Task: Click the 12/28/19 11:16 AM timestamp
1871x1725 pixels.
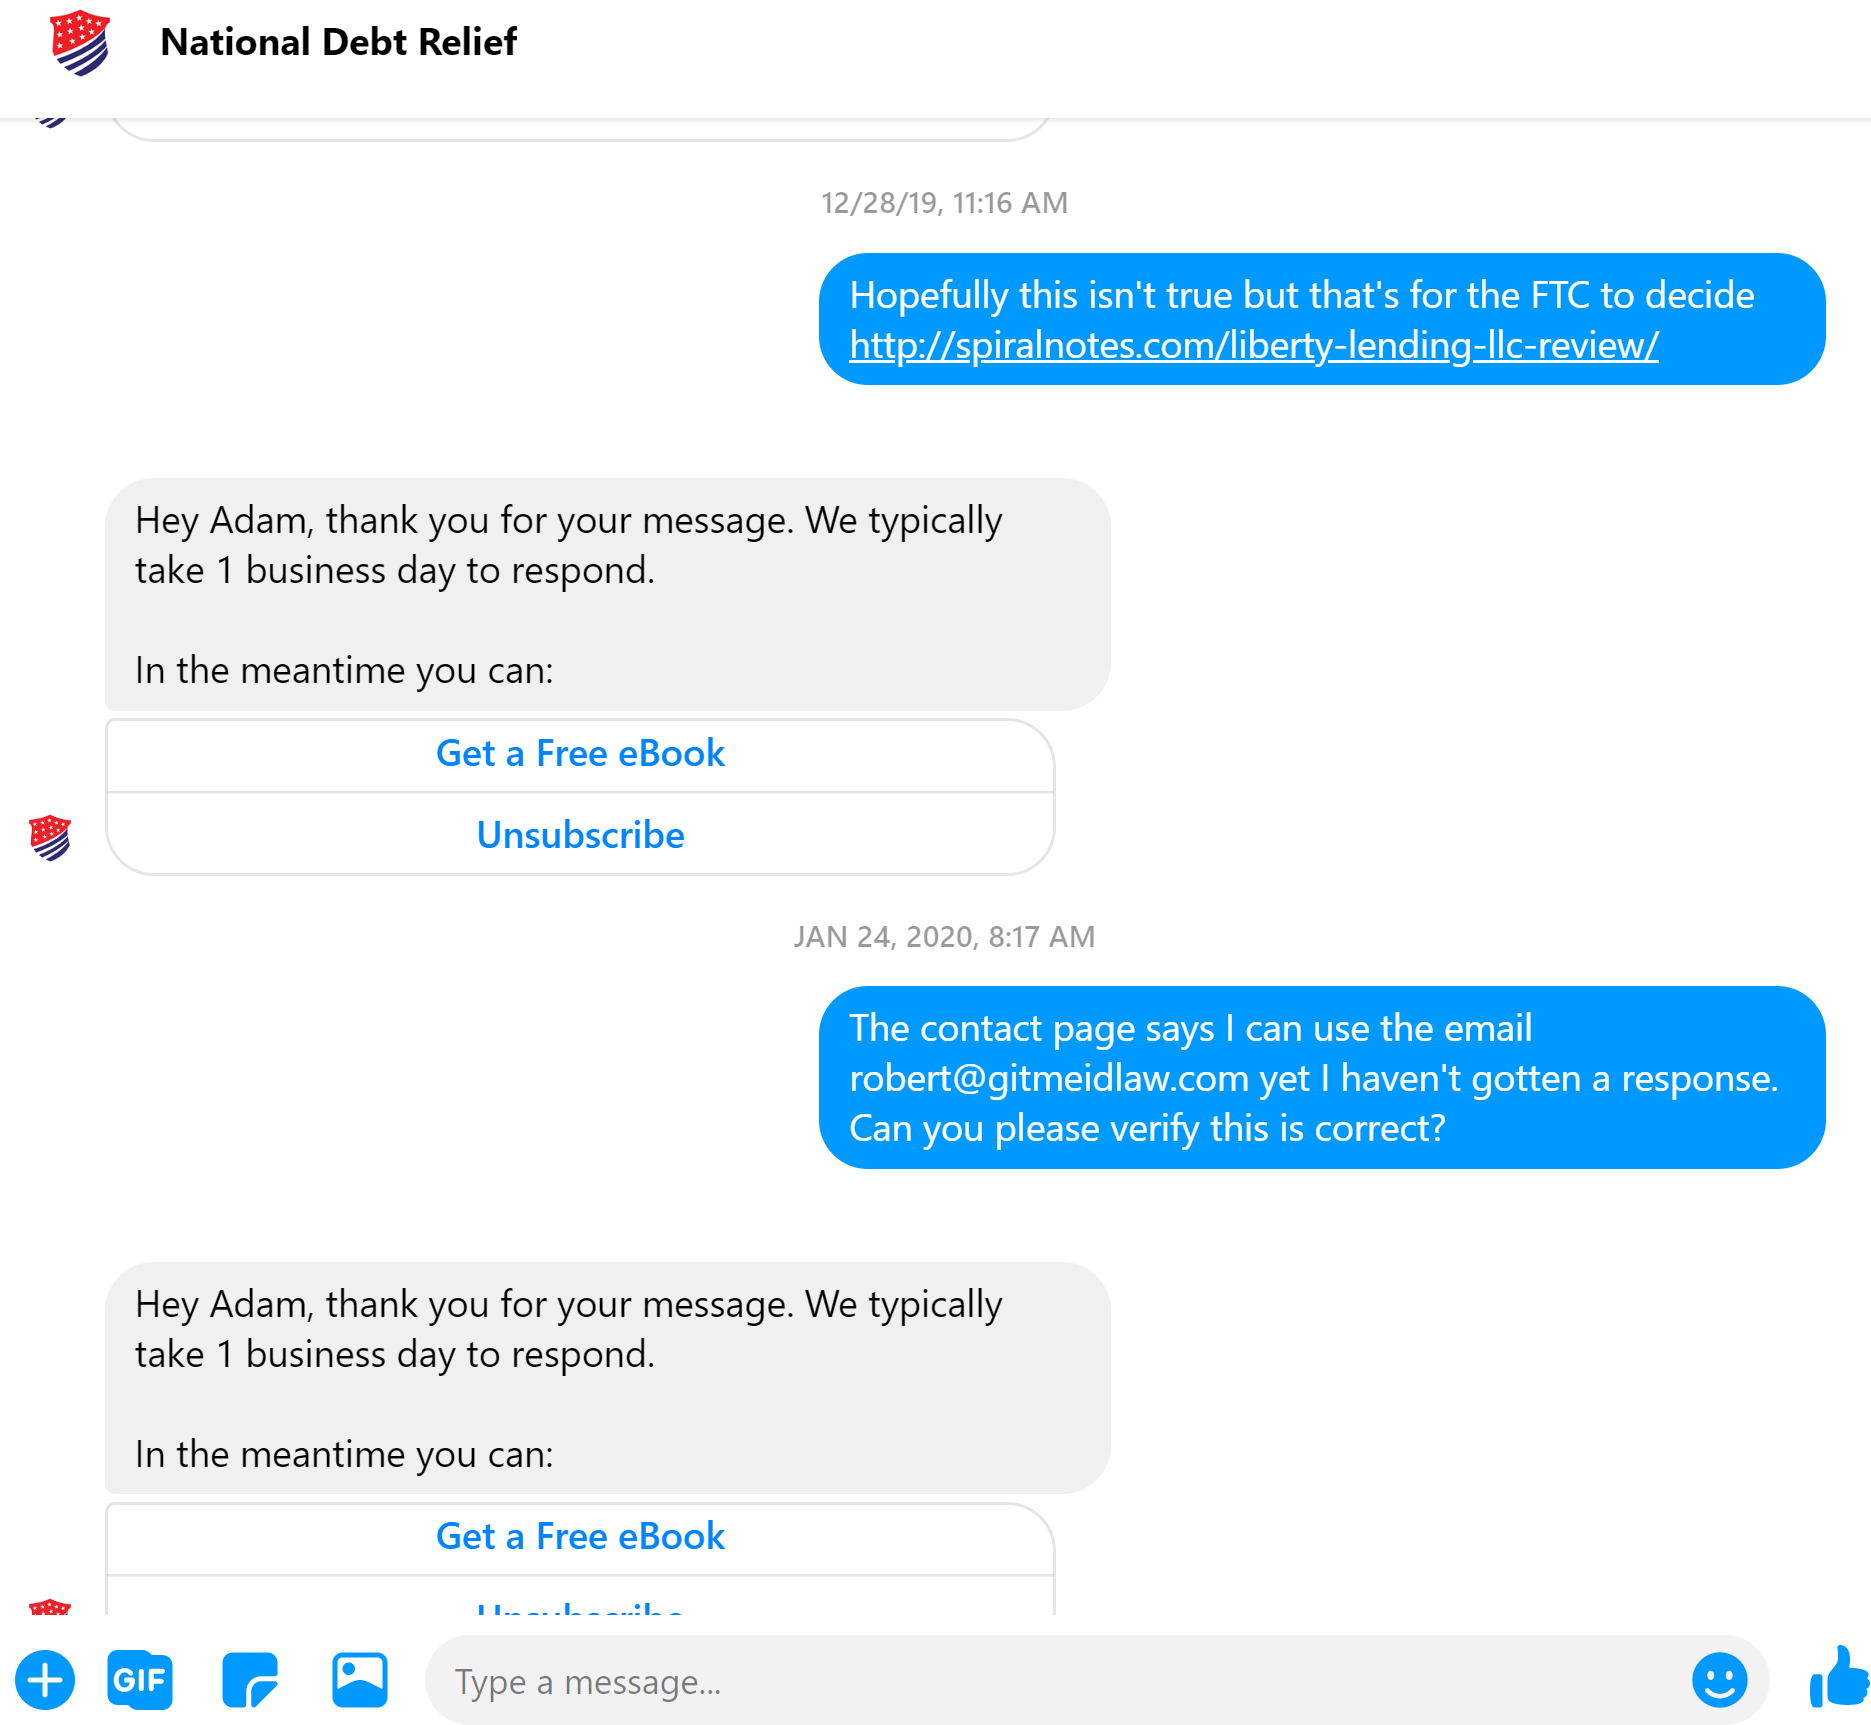Action: tap(945, 203)
